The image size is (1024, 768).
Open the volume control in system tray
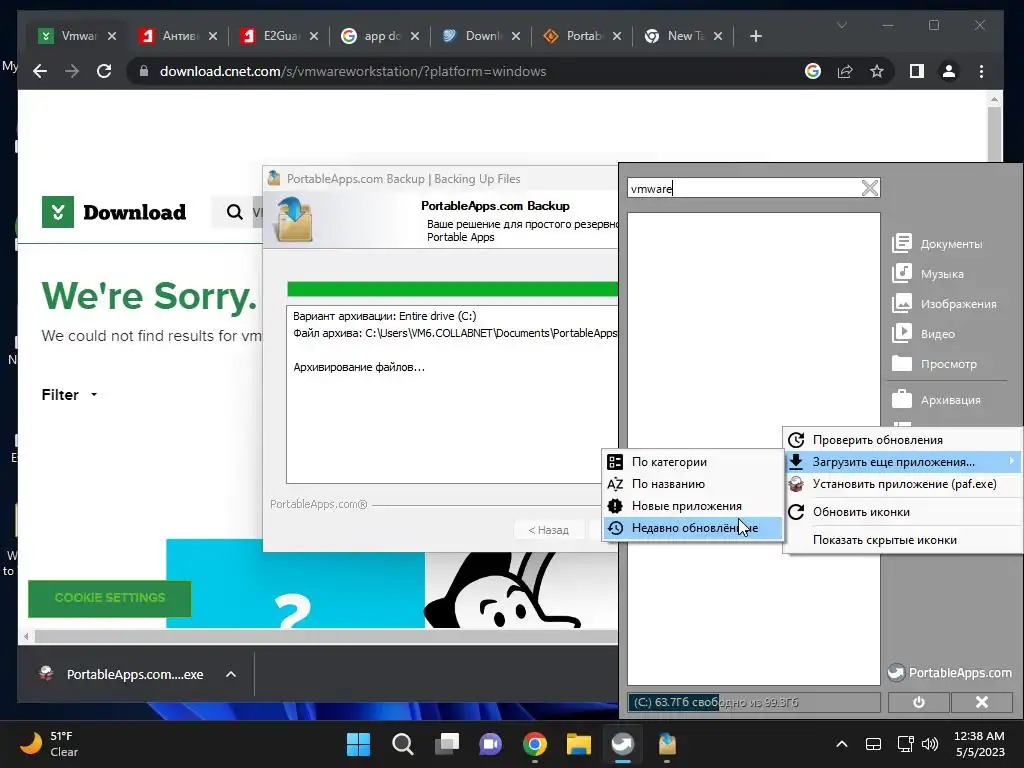tap(930, 744)
